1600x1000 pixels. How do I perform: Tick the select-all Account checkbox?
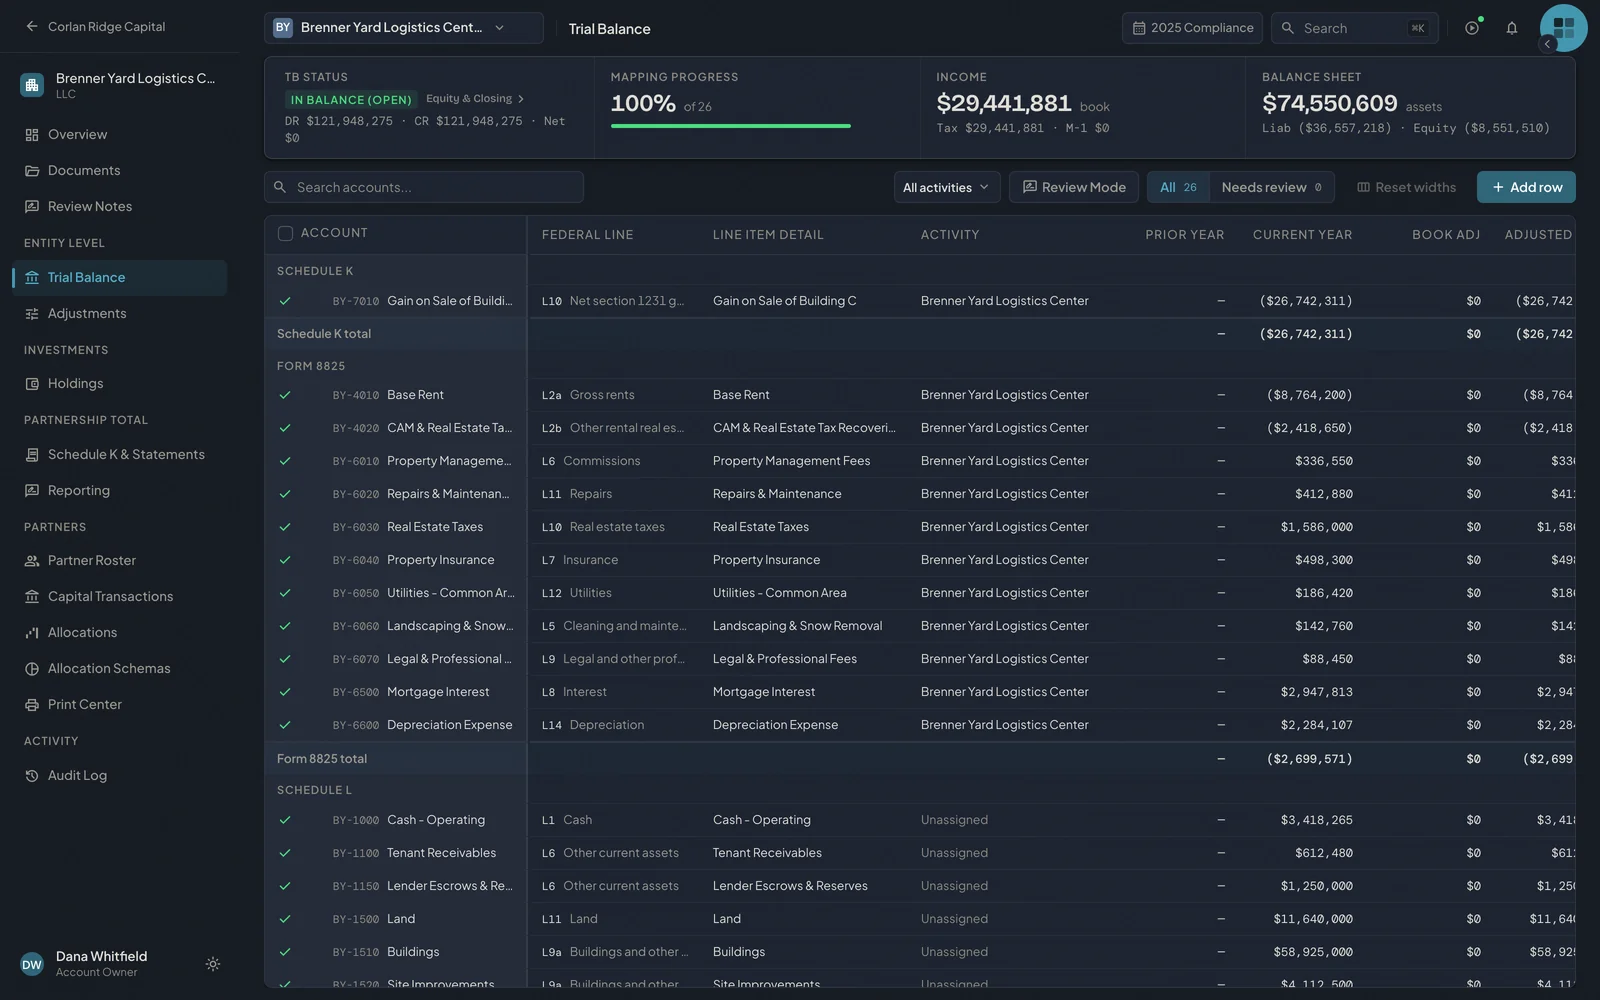pos(285,233)
